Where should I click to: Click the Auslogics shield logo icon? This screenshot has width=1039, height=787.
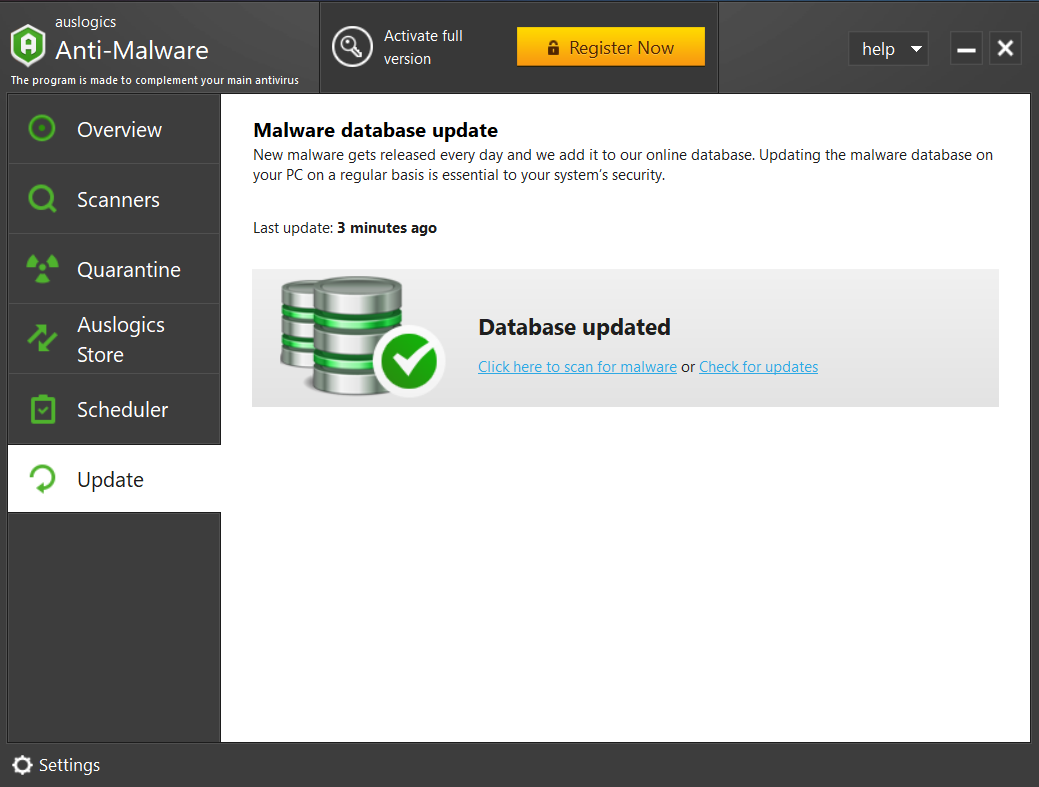pos(28,45)
